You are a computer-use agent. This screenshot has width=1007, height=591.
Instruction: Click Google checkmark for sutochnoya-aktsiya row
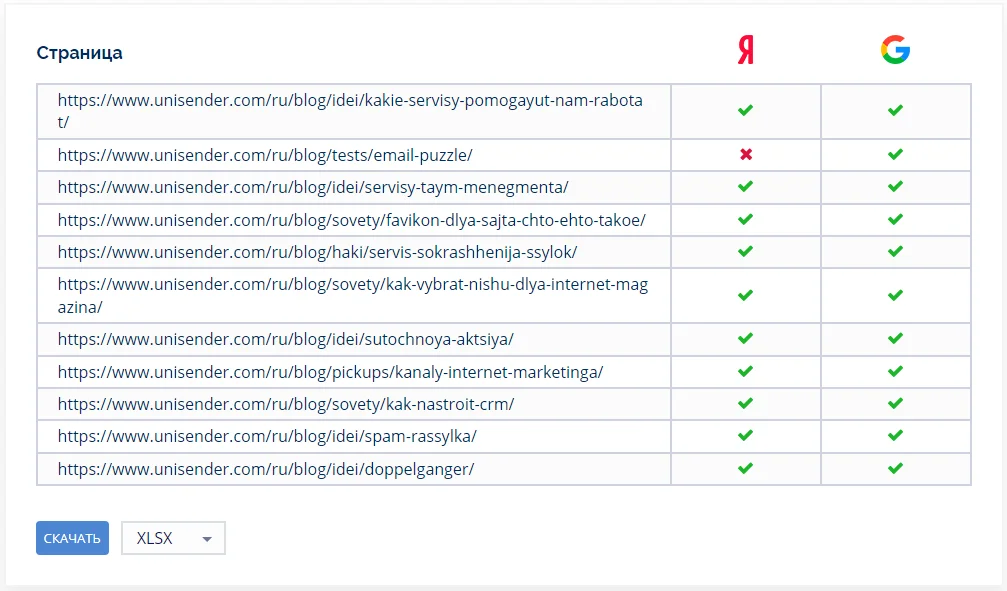click(x=895, y=339)
